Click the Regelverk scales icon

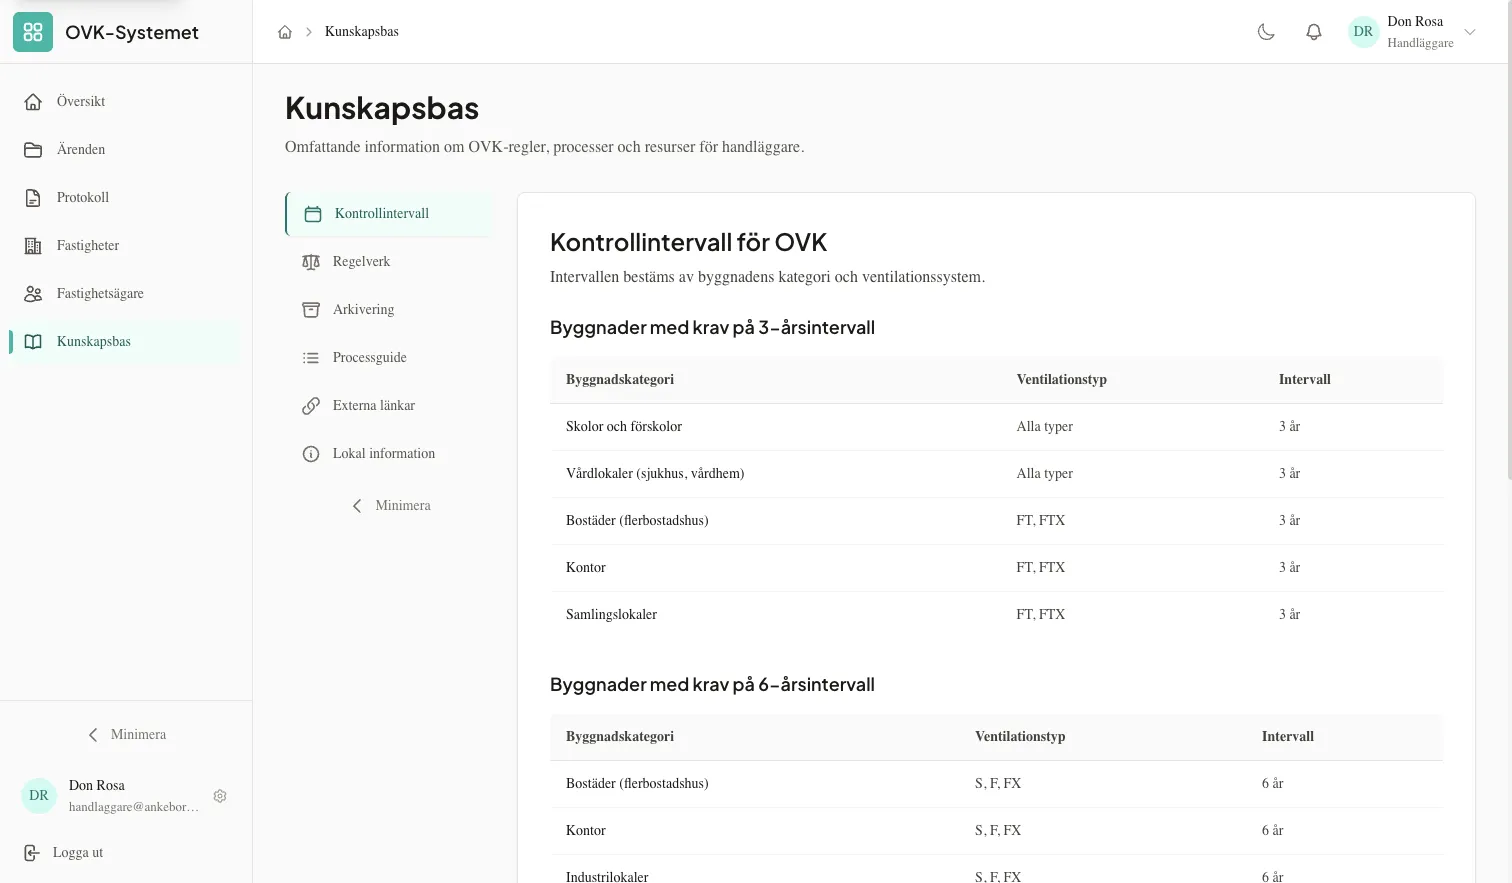pos(311,261)
